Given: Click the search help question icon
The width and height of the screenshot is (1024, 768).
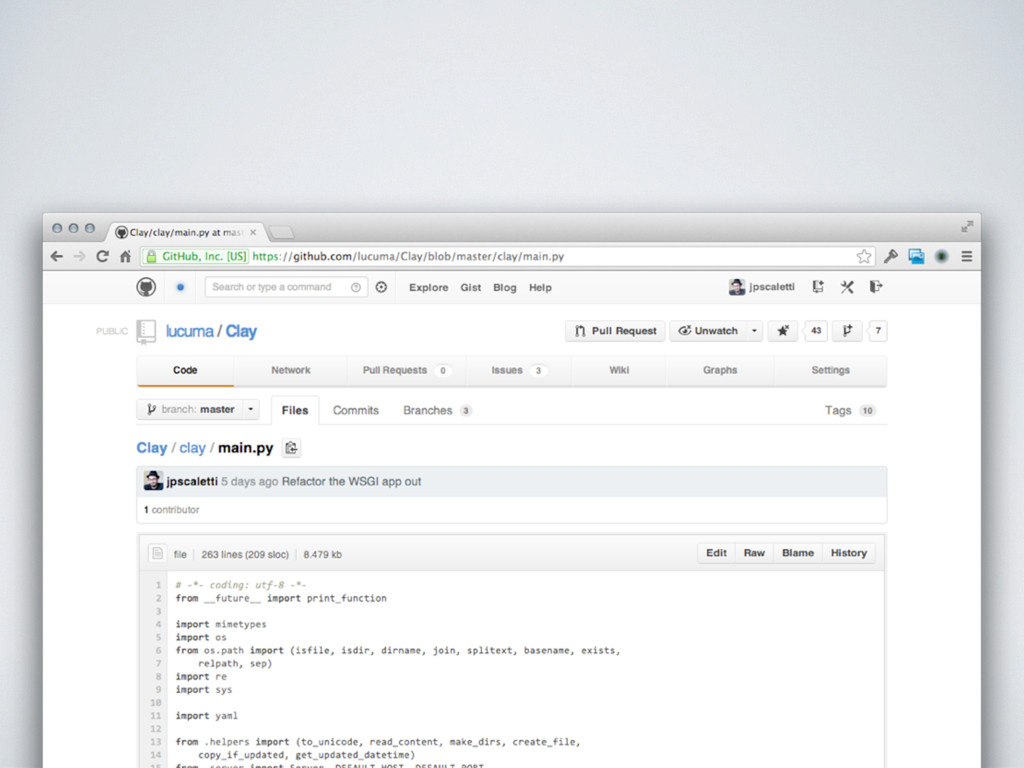Looking at the screenshot, I should [356, 287].
